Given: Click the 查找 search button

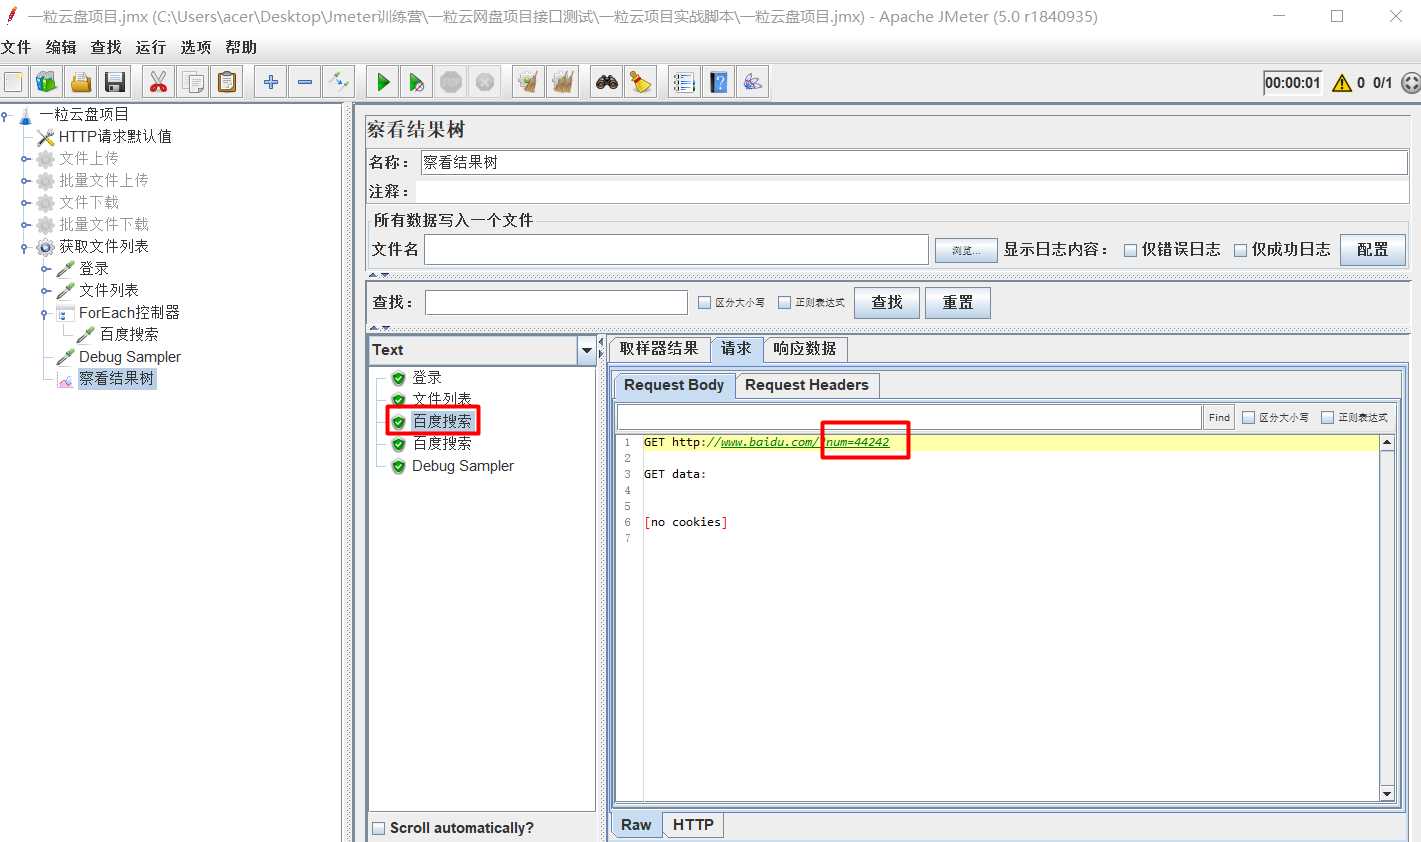Looking at the screenshot, I should pos(887,302).
